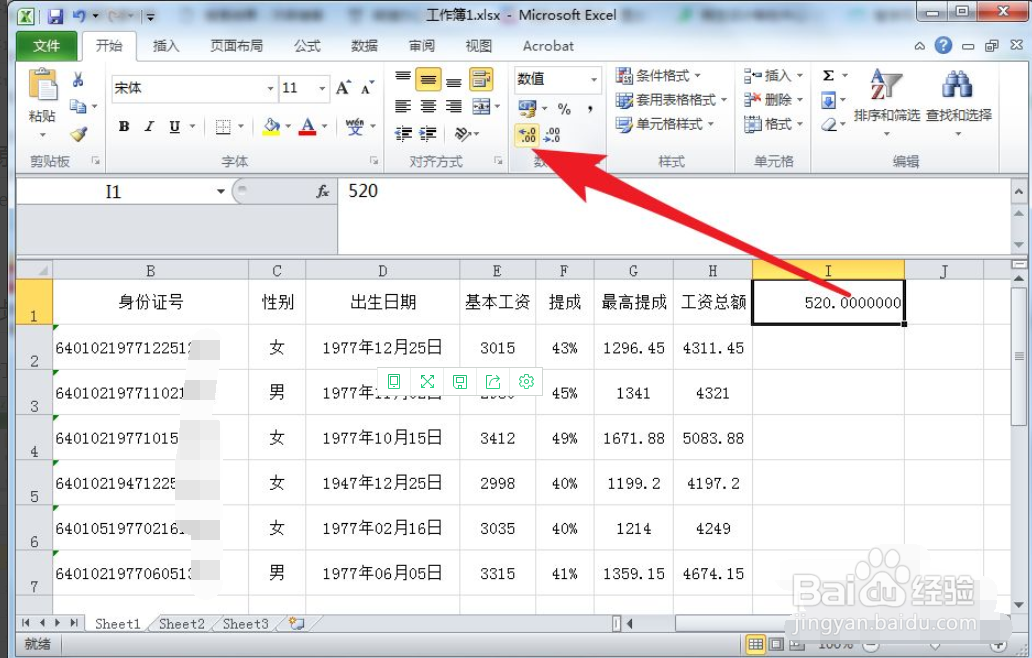Image resolution: width=1032 pixels, height=658 pixels.
Task: Click the Undo arrow icon
Action: (79, 16)
